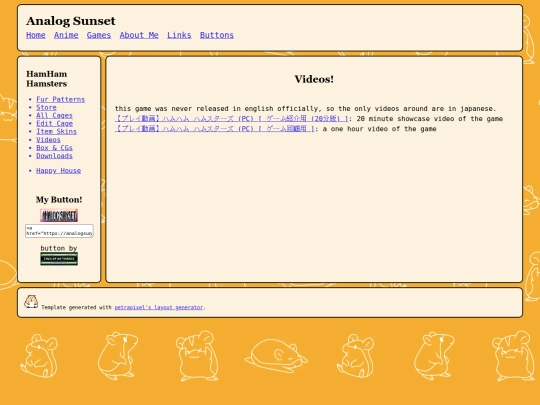Open the Links page
540x405 pixels.
[x=179, y=35]
